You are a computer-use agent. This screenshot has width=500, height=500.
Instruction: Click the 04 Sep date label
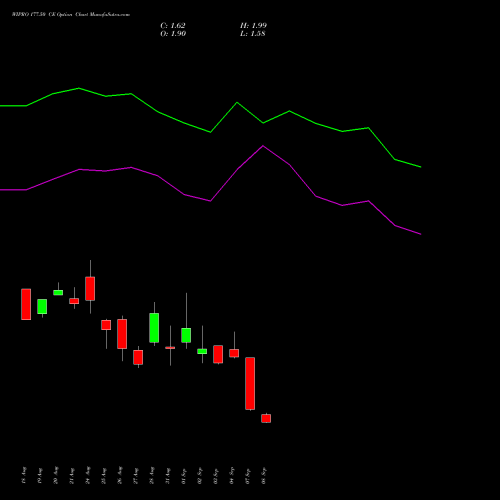pyautogui.click(x=232, y=476)
